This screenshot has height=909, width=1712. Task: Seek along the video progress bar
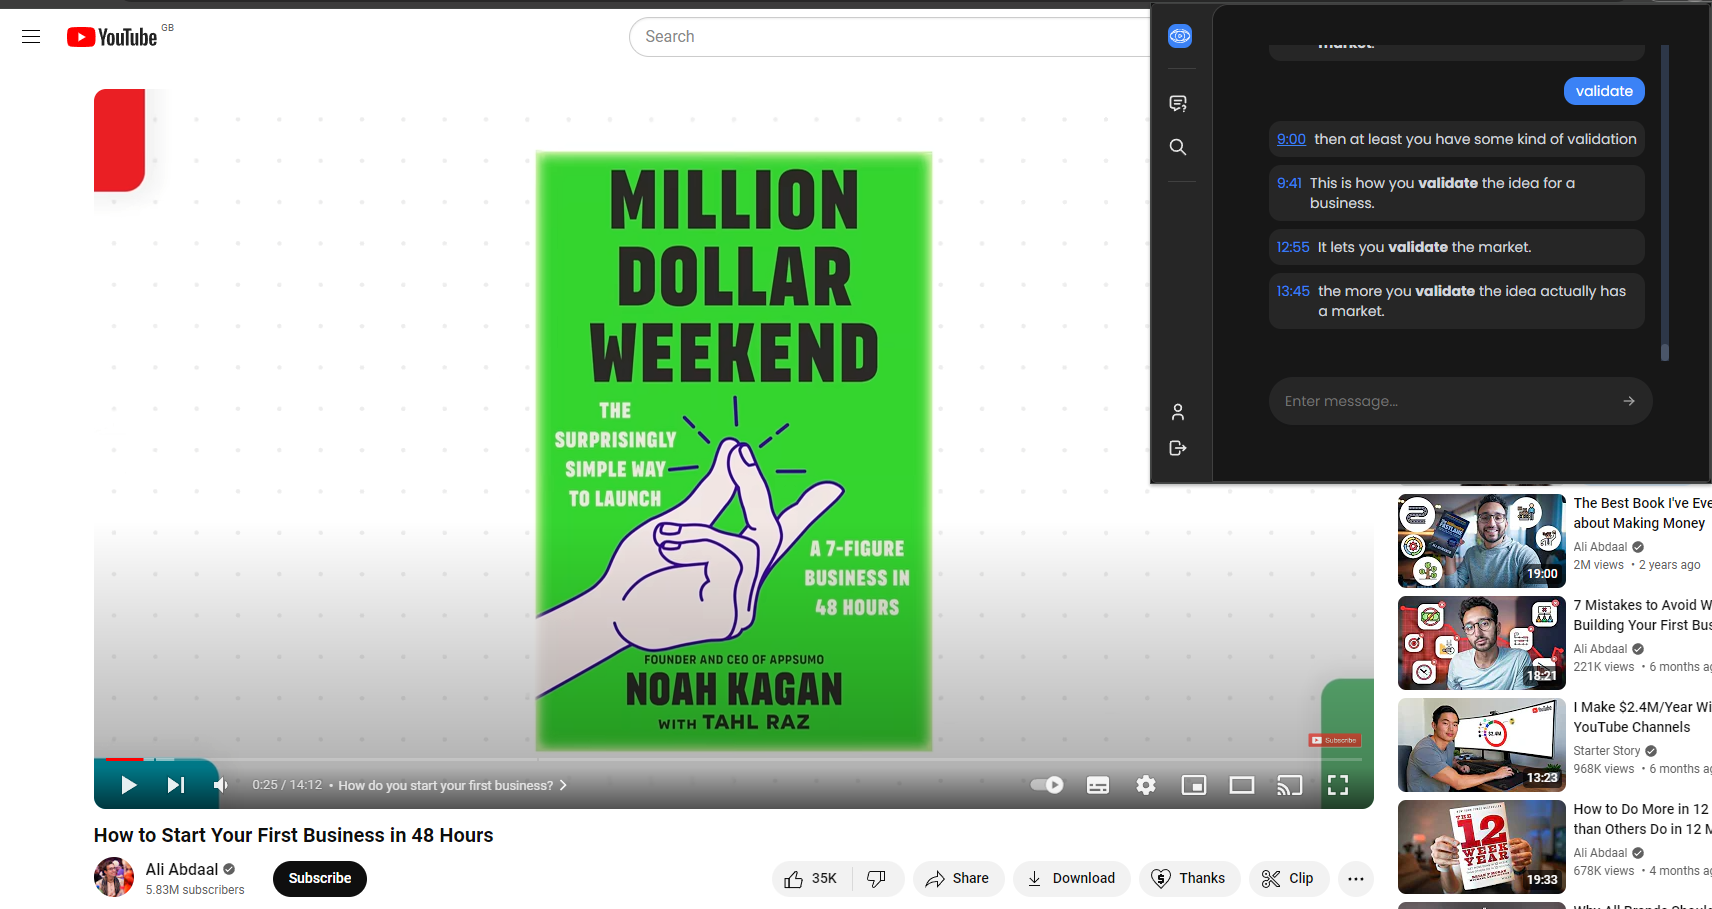pos(734,760)
